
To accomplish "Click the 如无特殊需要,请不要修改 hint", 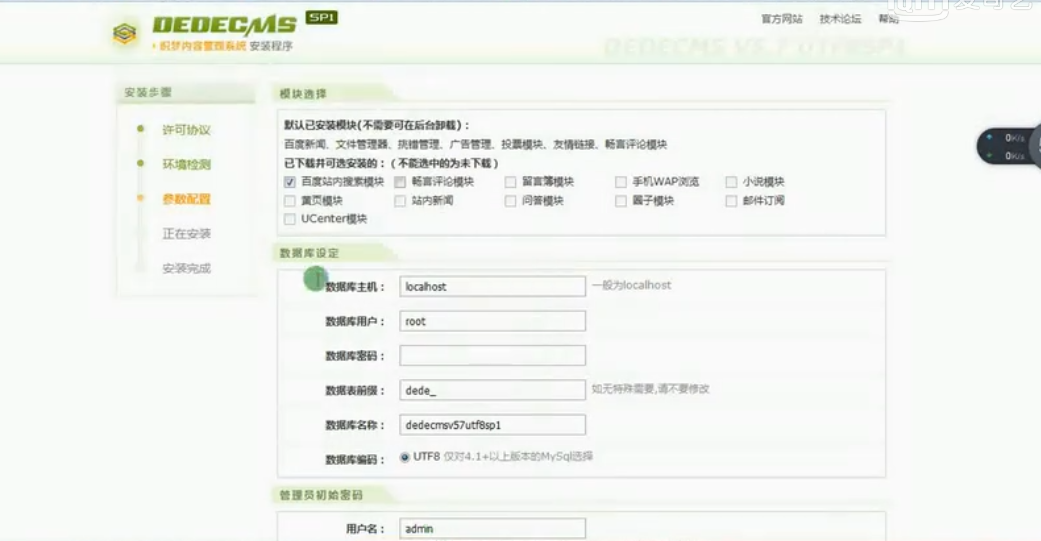I will click(x=650, y=389).
